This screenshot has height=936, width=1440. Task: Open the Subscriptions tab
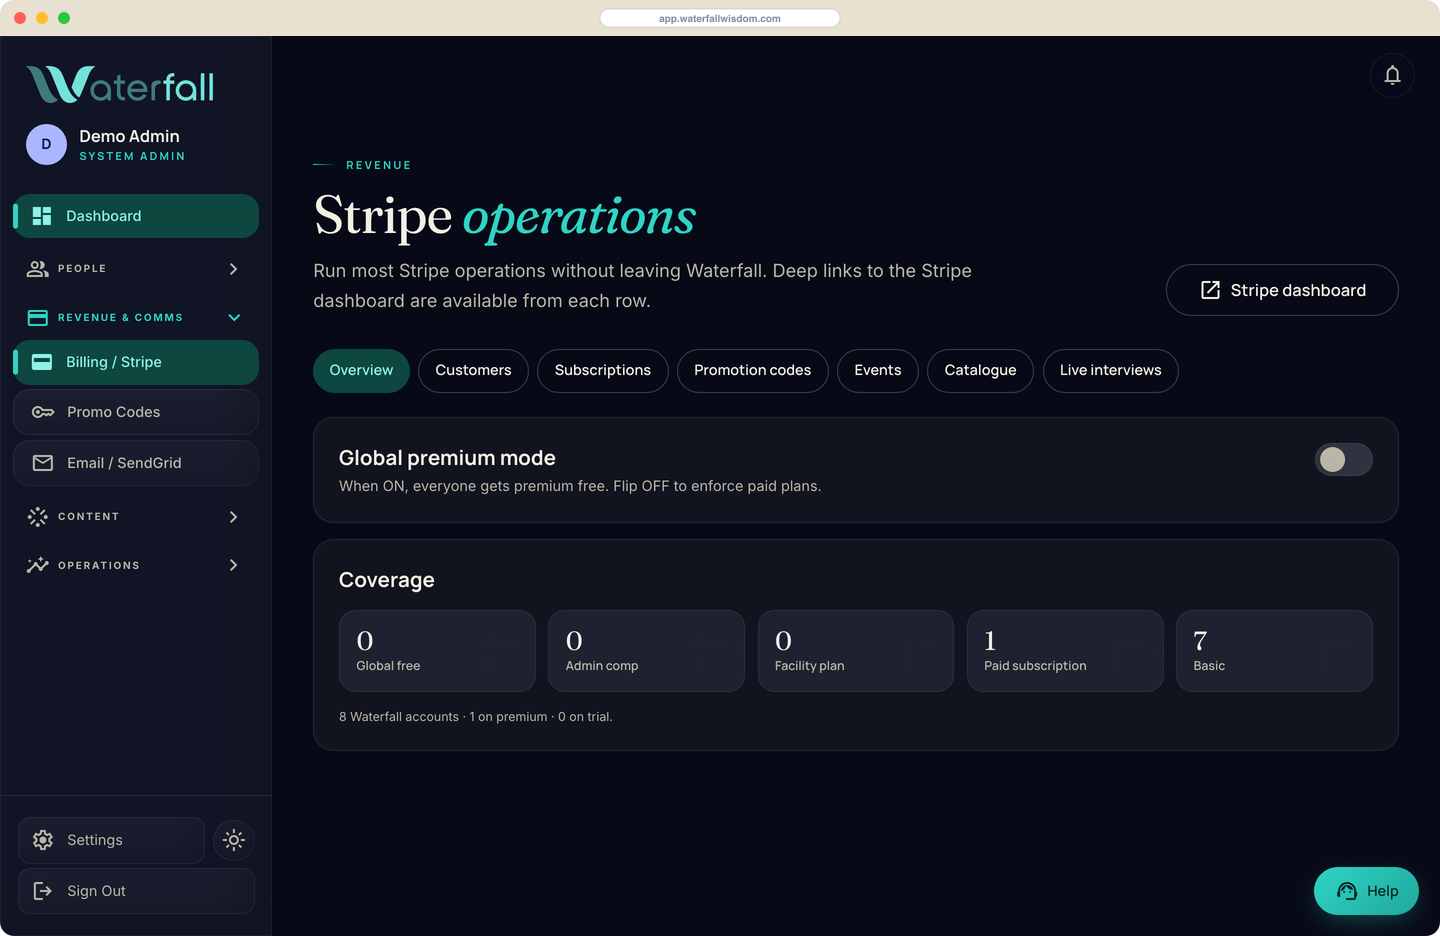coord(603,371)
